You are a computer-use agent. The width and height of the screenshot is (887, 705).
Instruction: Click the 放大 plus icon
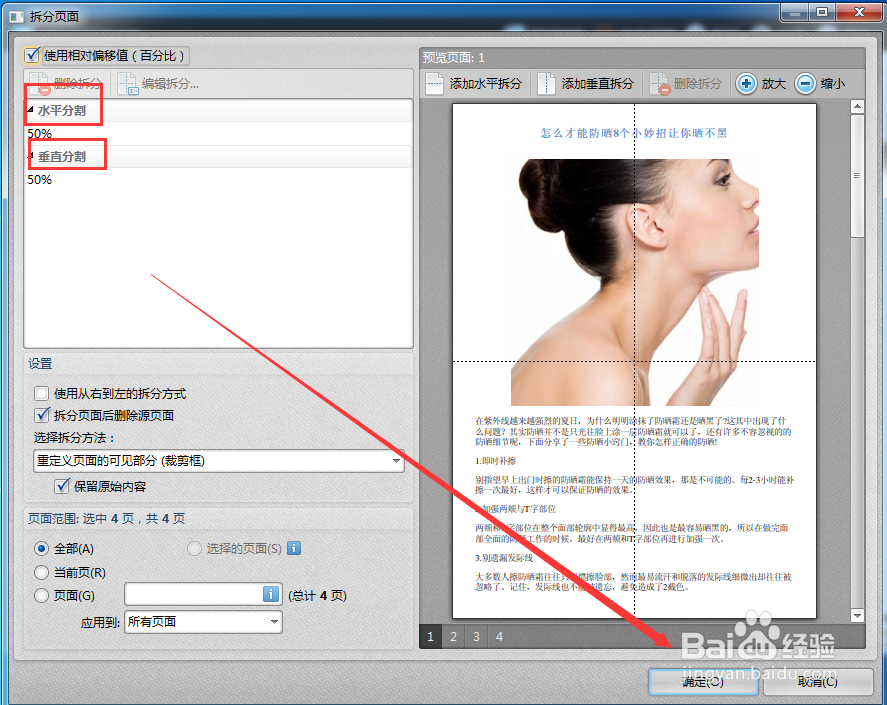746,84
